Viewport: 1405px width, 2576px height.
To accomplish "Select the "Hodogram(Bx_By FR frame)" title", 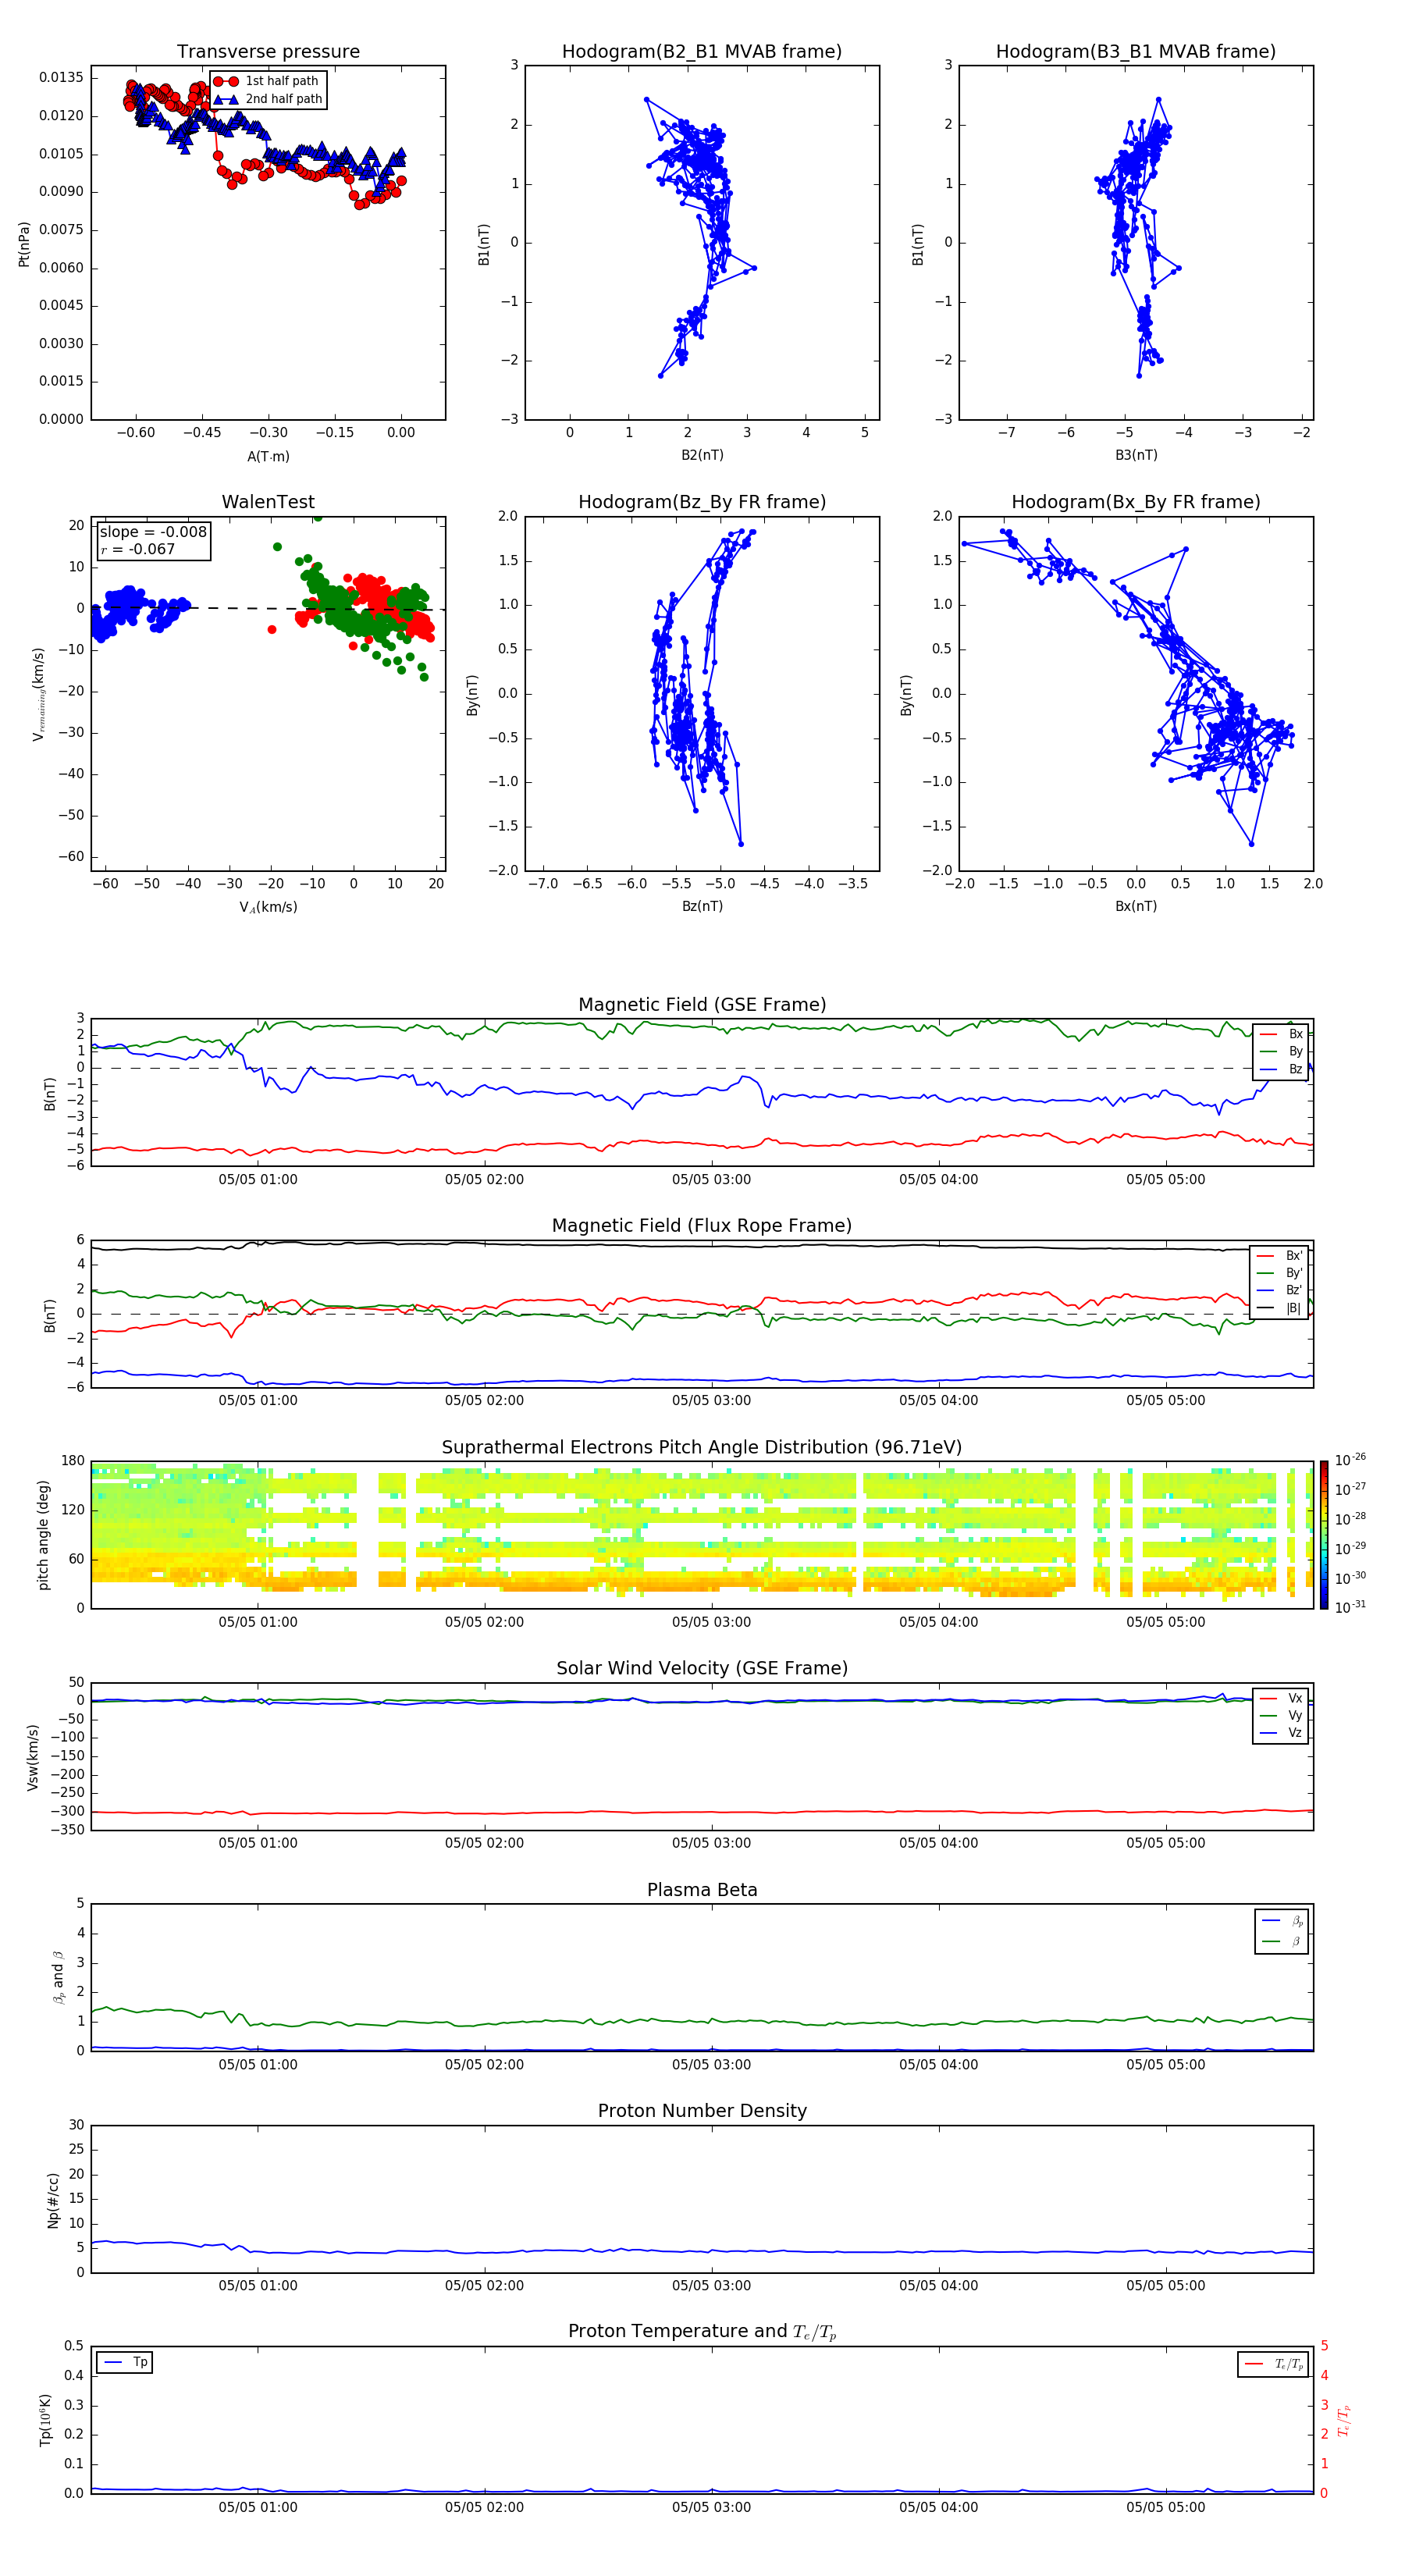I will pos(1136,502).
